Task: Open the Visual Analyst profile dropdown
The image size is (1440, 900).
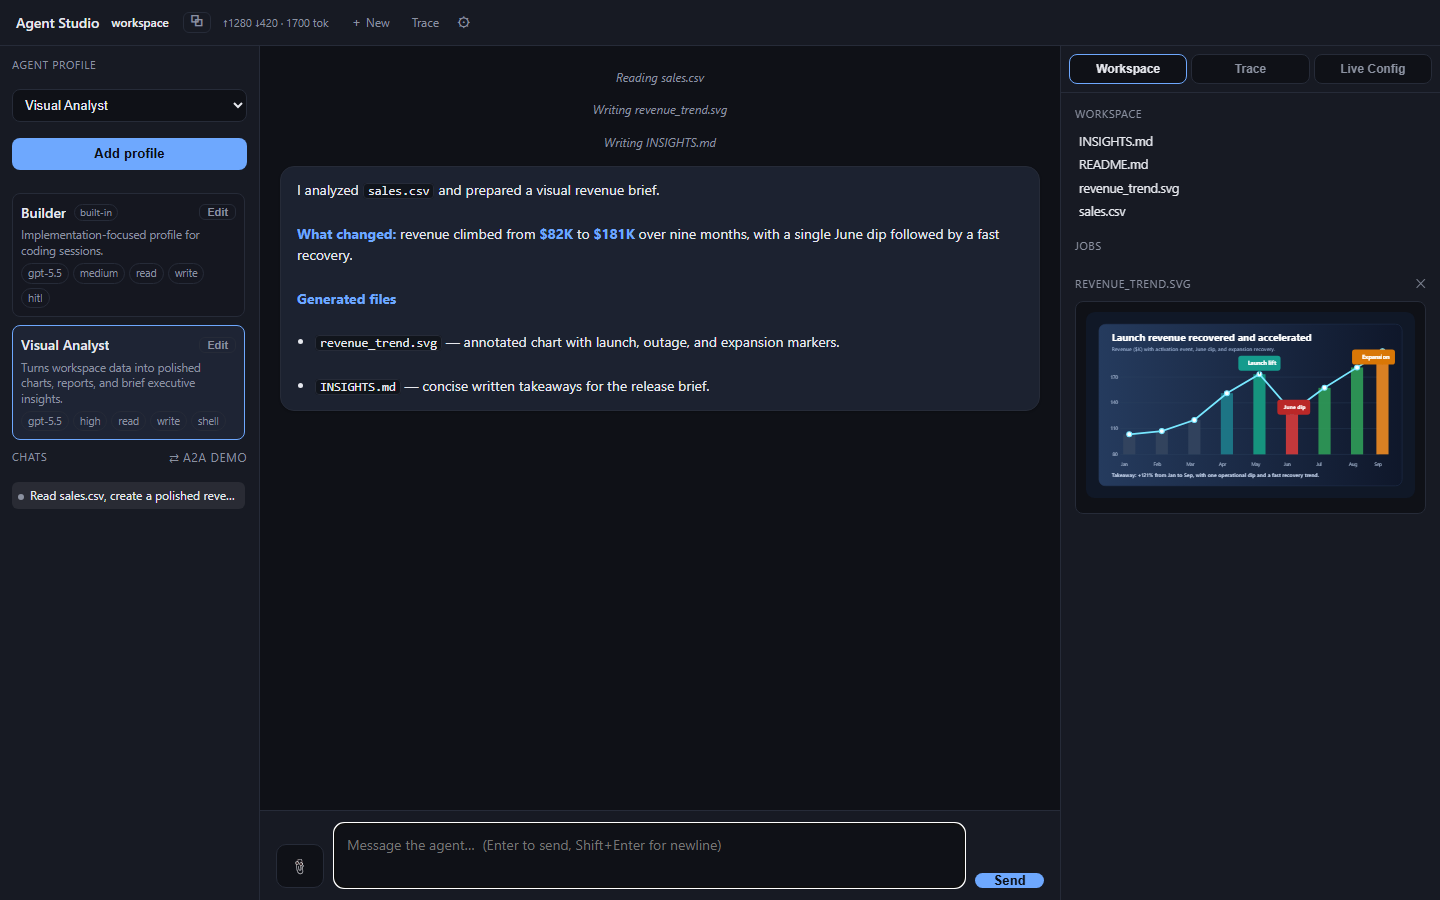Action: [129, 105]
